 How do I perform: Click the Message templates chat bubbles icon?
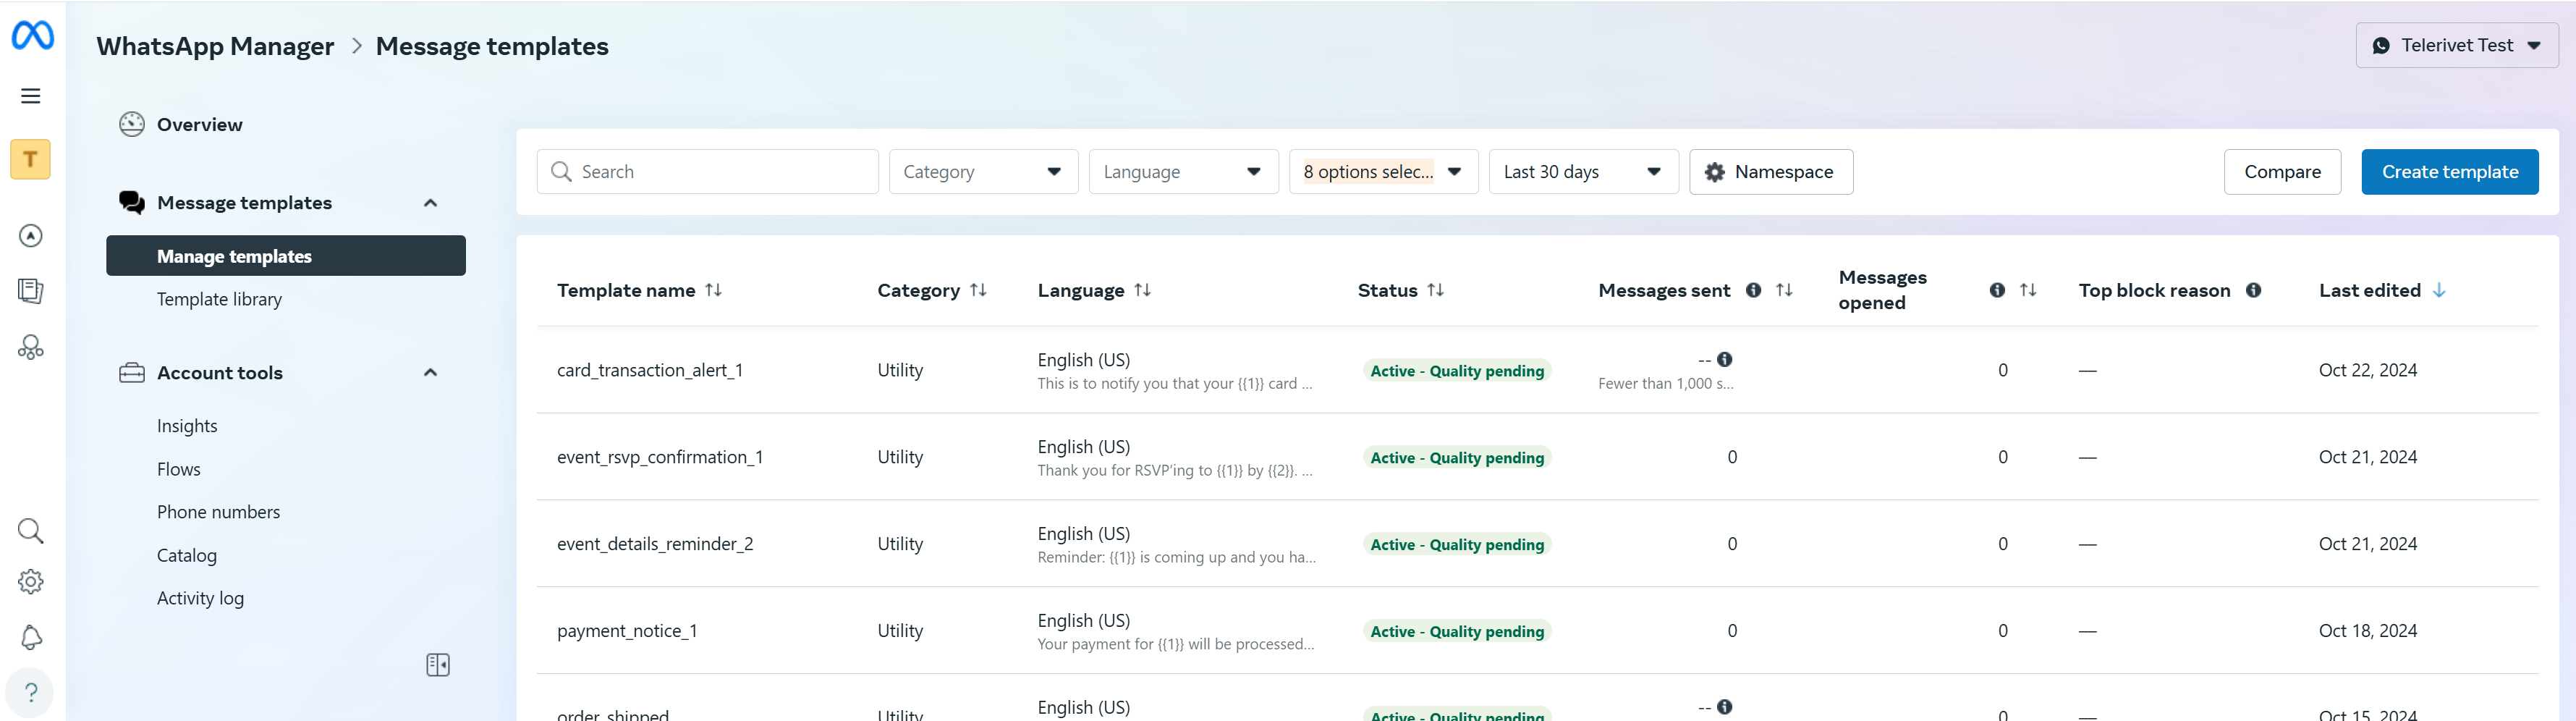(132, 203)
